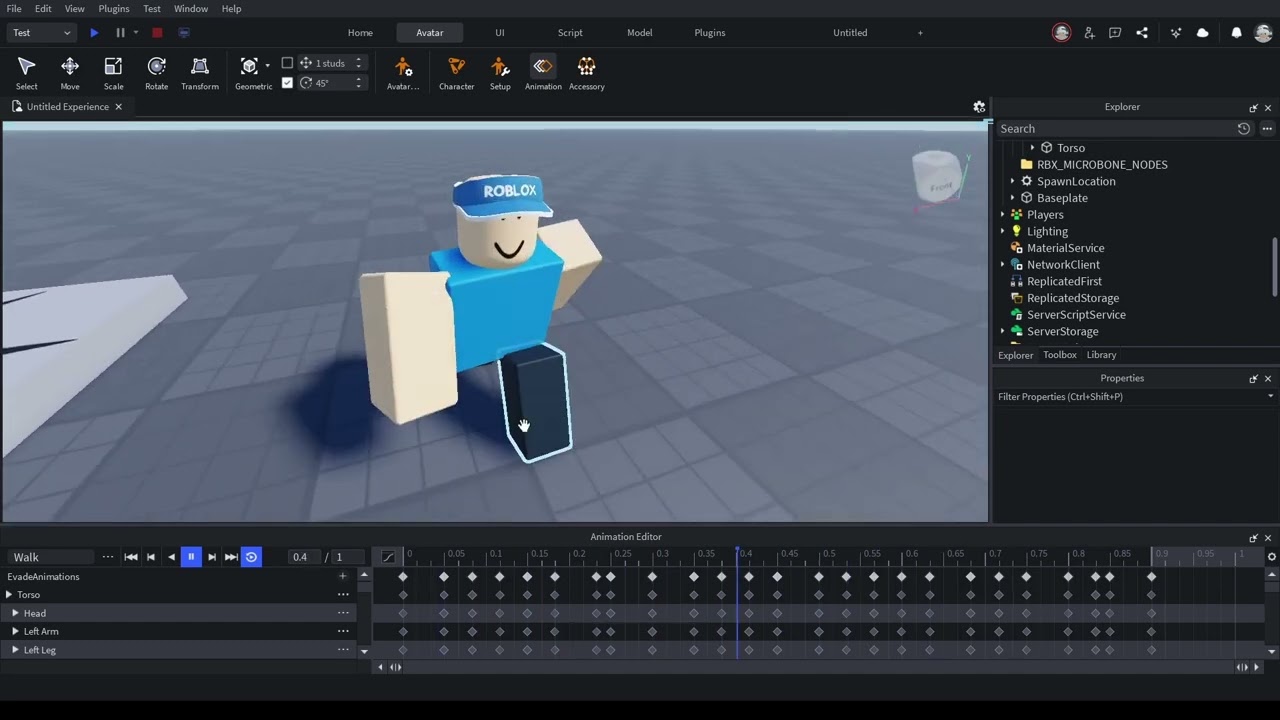
Task: Select the Transform tool
Action: [200, 73]
